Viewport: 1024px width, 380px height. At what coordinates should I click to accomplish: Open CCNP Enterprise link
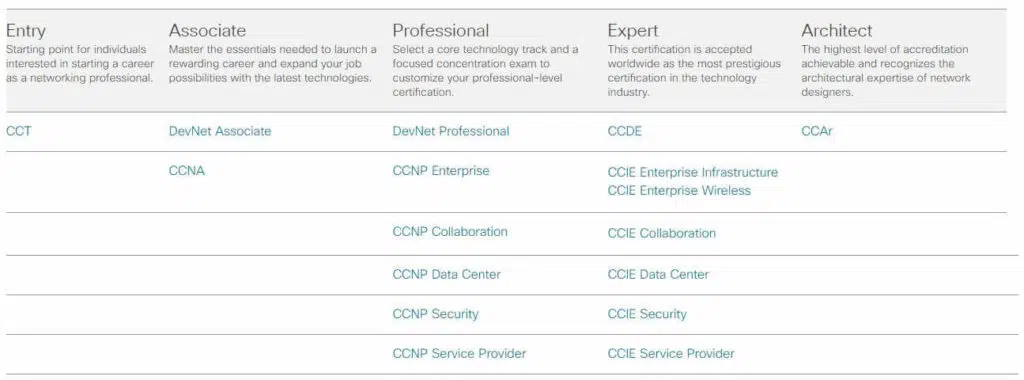point(441,171)
